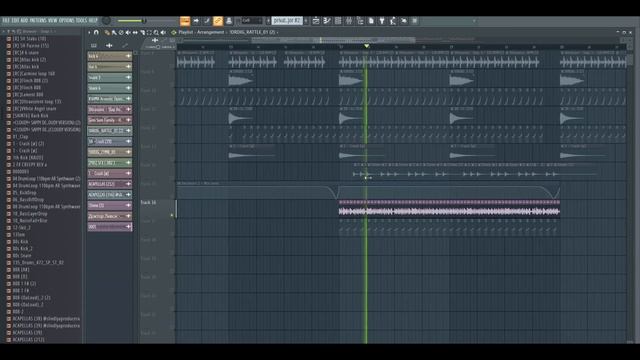Select the Mute tool in Playlist
The image size is (640, 360).
click(128, 33)
